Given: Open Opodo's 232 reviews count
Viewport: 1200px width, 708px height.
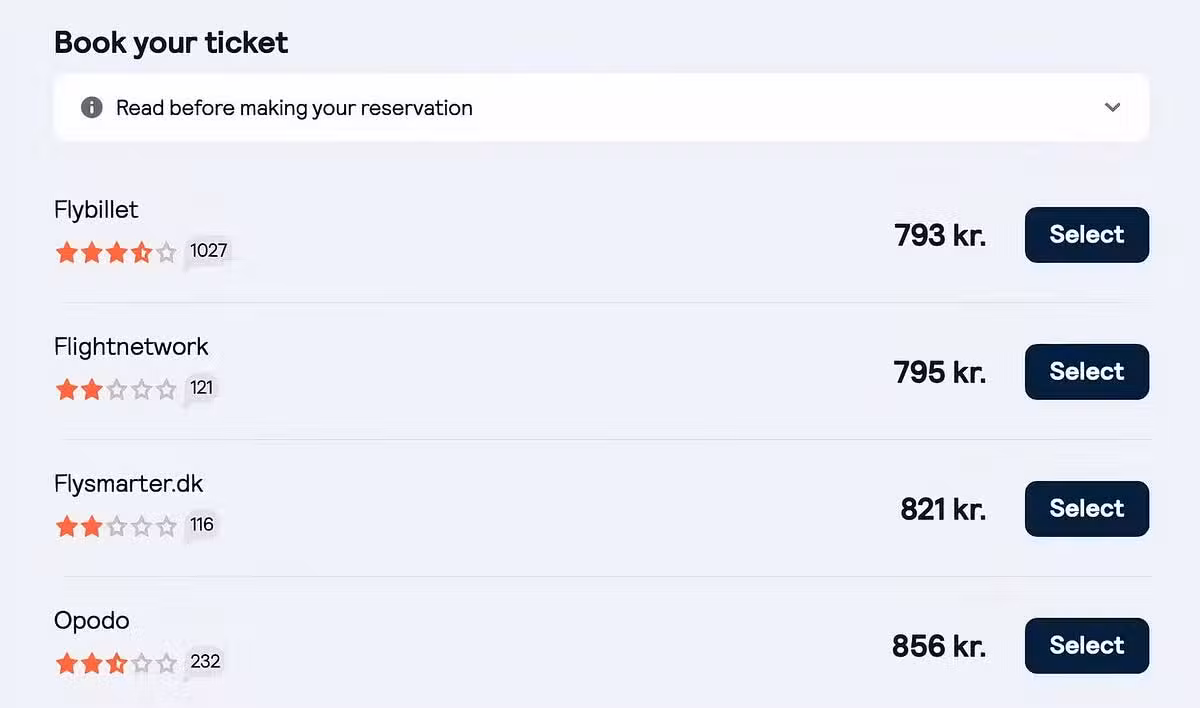Looking at the screenshot, I should point(205,662).
